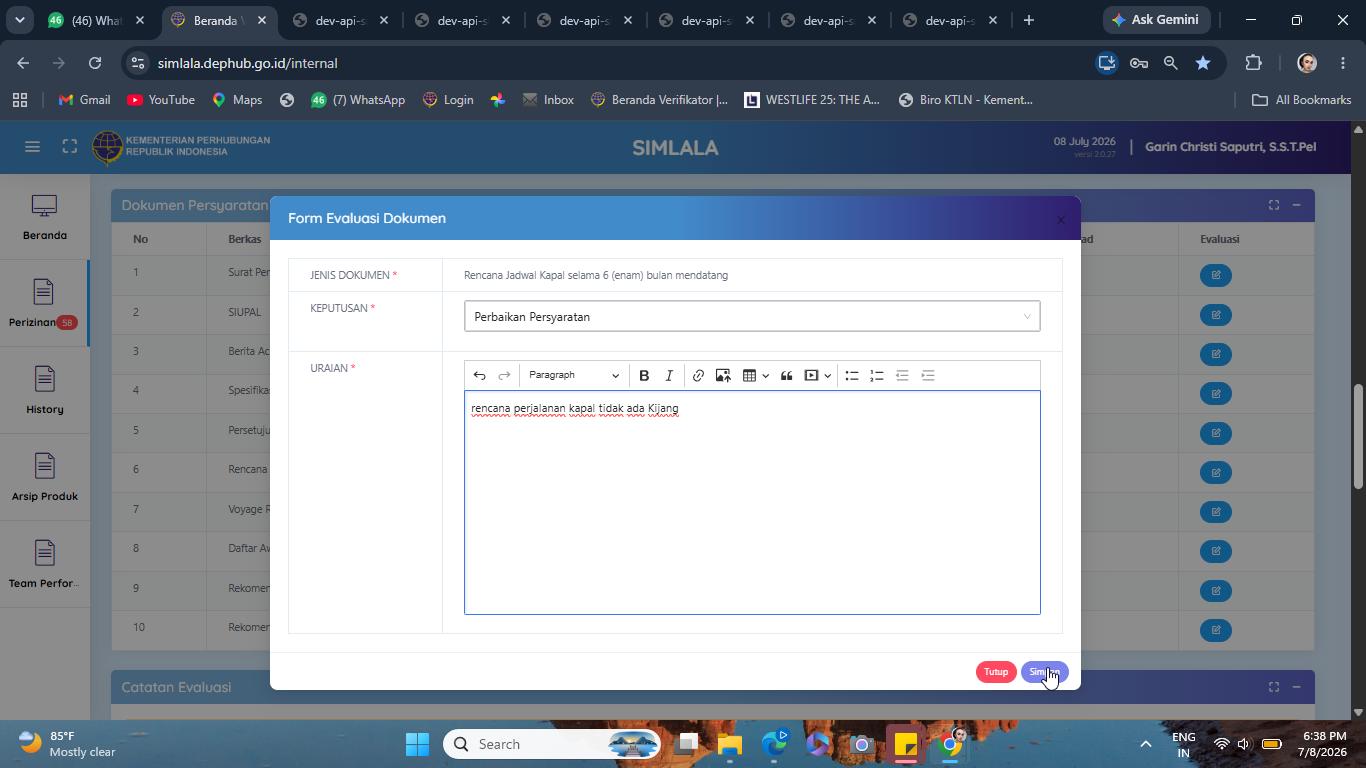
Task: Redo edit in Uraian editor
Action: click(505, 376)
